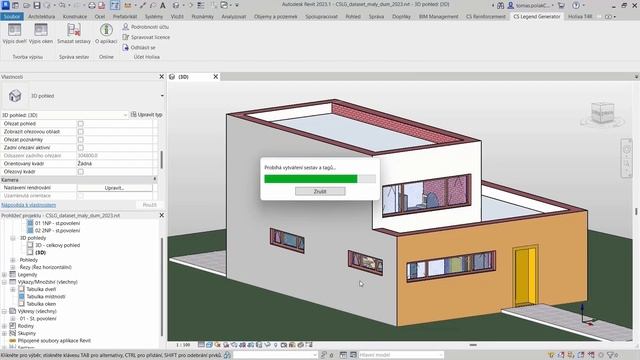Screen dimensions: 640x360
Task: Expand the Pohledy tree node
Action: point(13,260)
